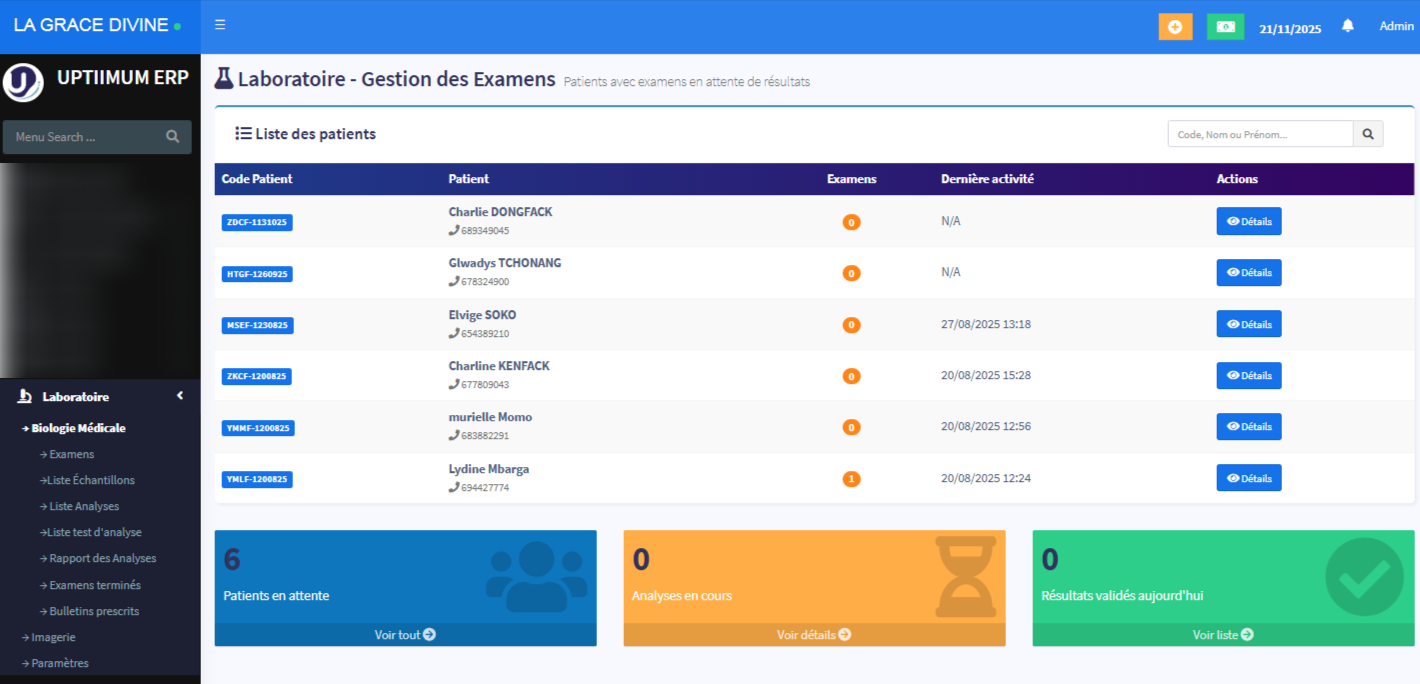Open the sidebar hamburger menu
The height and width of the screenshot is (684, 1420).
220,25
